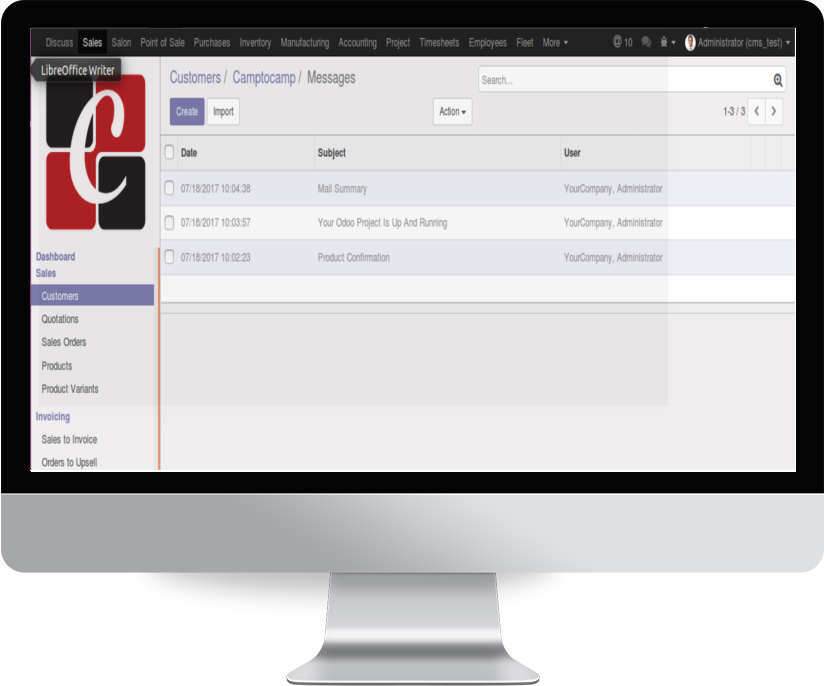Viewport: 824px width, 686px height.
Task: Check the Product Confirmation row checkbox
Action: [x=169, y=257]
